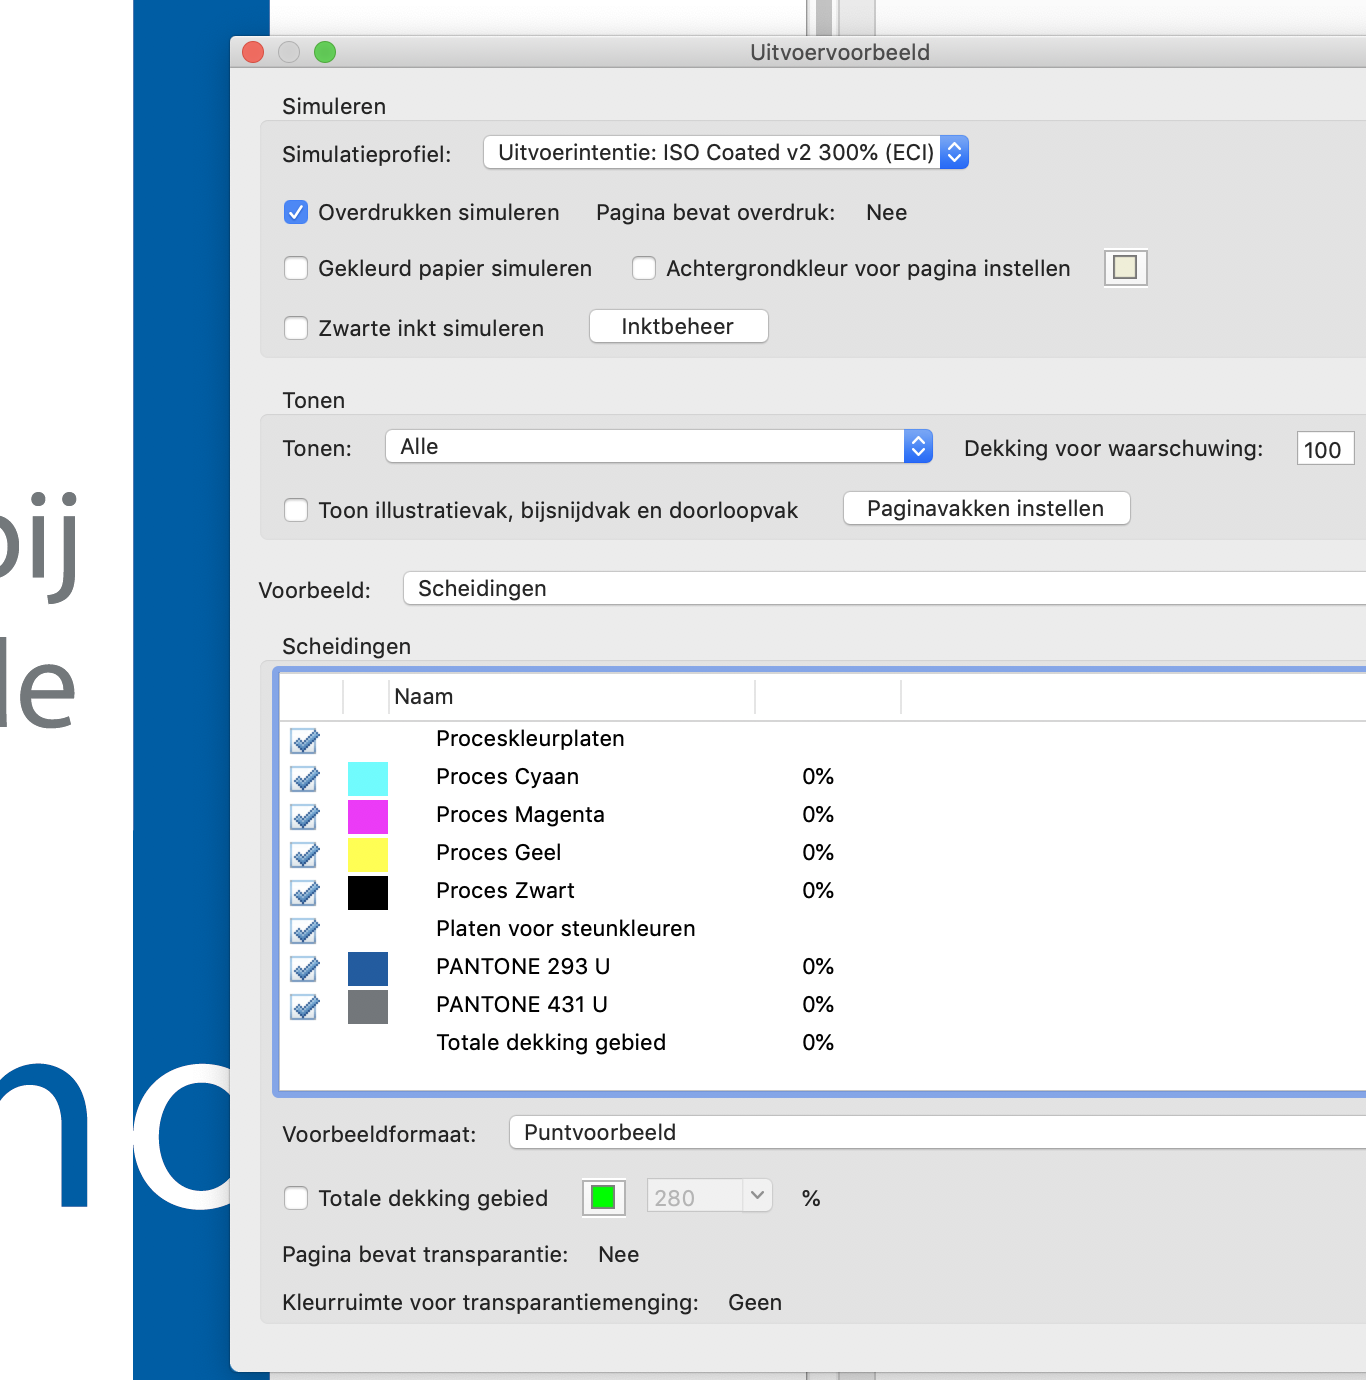Click the page background color swatch
The height and width of the screenshot is (1380, 1366).
(x=1124, y=267)
